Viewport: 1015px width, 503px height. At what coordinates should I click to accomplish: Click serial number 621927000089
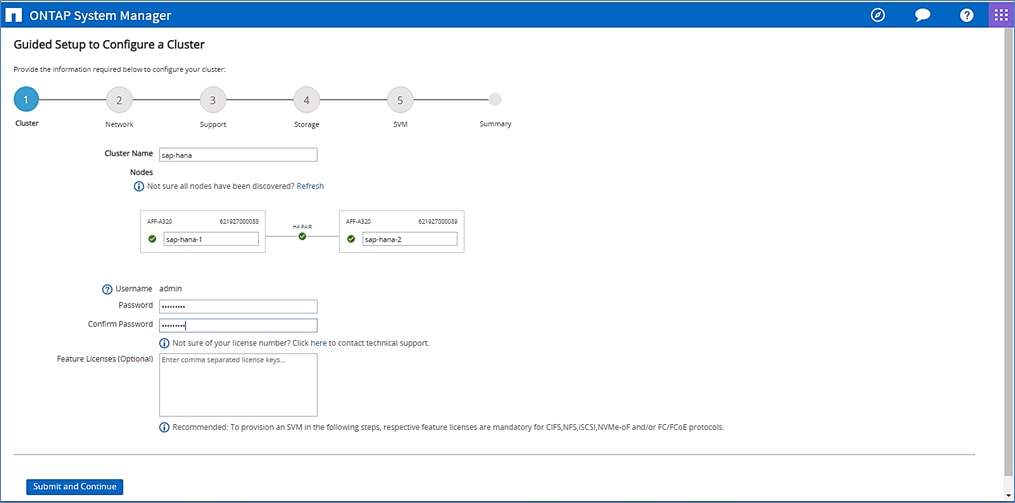438,221
